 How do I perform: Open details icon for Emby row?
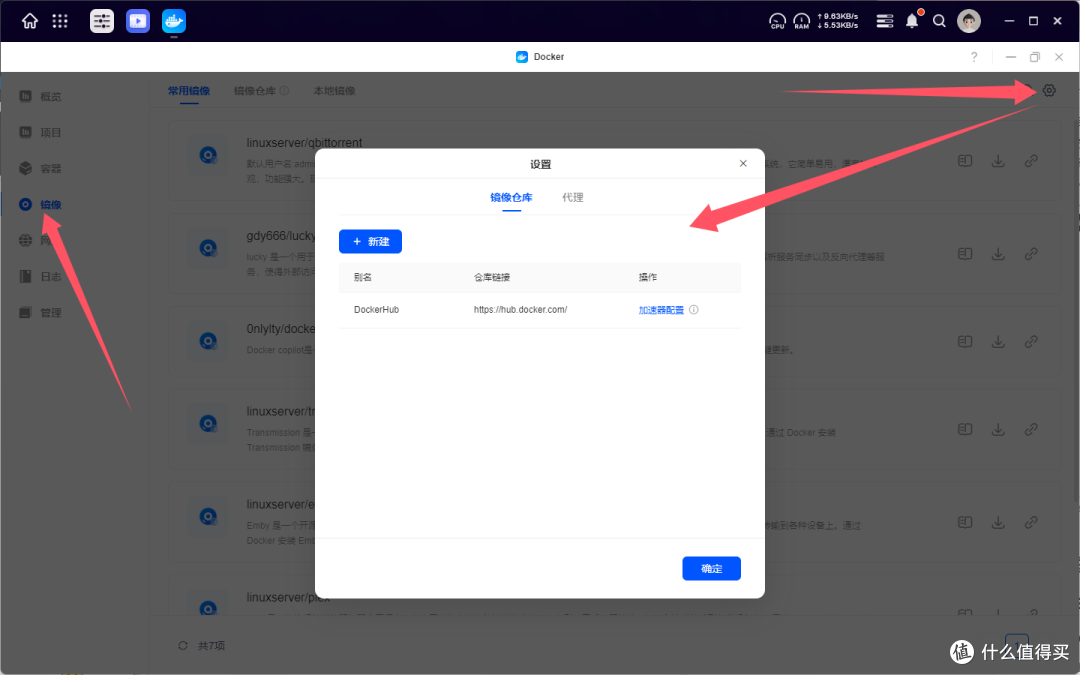point(965,522)
